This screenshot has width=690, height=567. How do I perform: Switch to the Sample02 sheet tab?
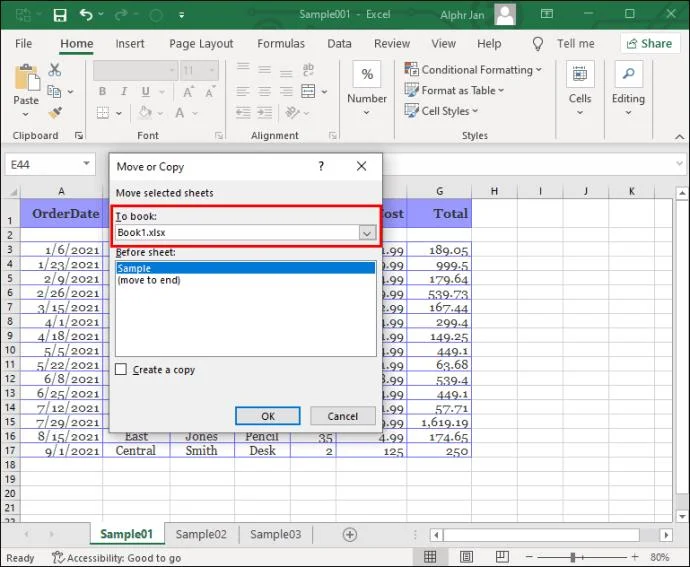click(201, 534)
